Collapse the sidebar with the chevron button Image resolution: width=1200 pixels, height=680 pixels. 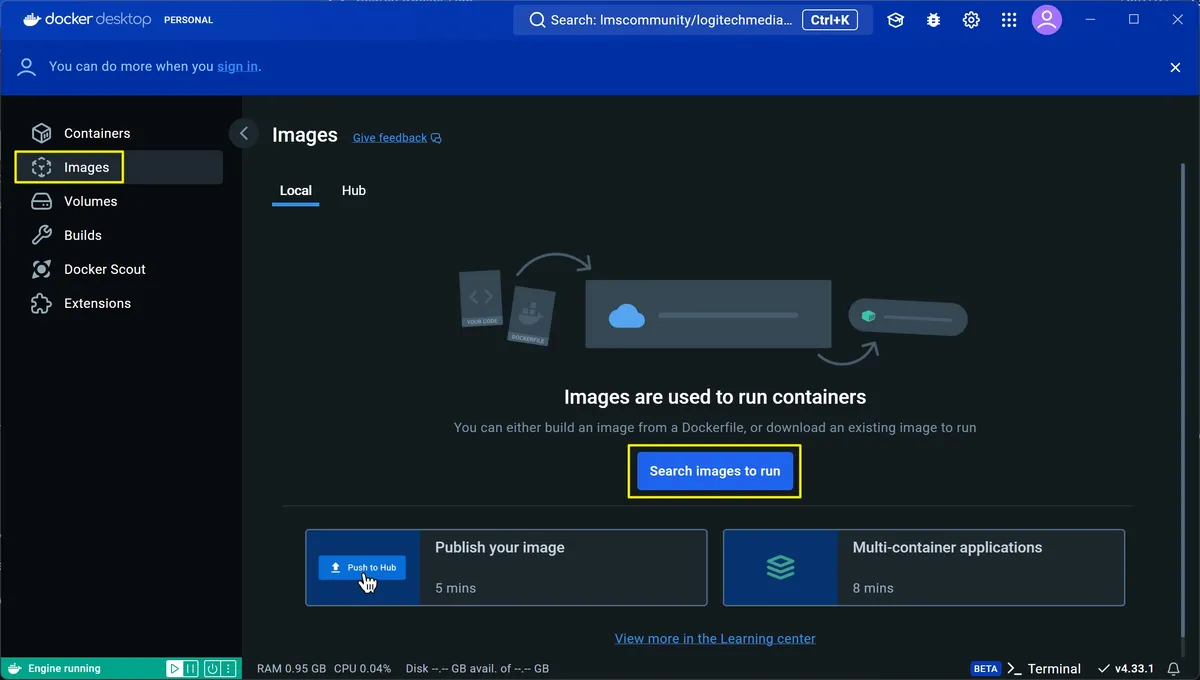[244, 133]
